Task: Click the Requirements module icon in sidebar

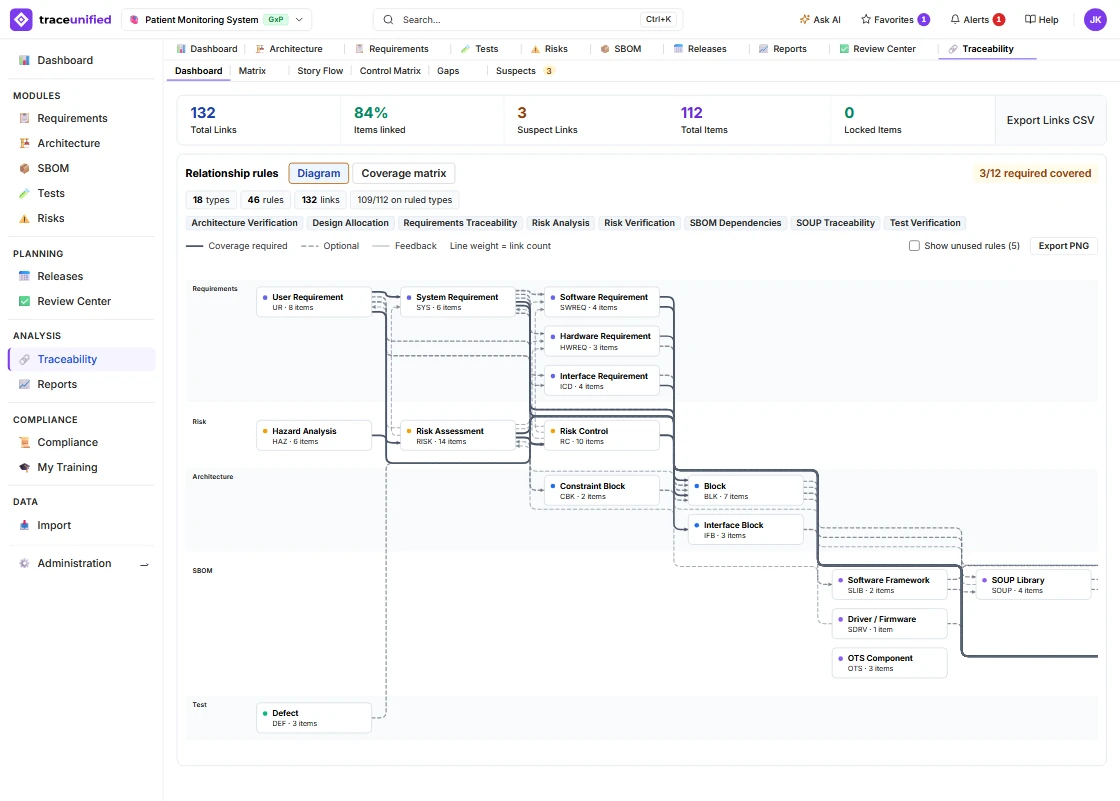Action: 24,118
